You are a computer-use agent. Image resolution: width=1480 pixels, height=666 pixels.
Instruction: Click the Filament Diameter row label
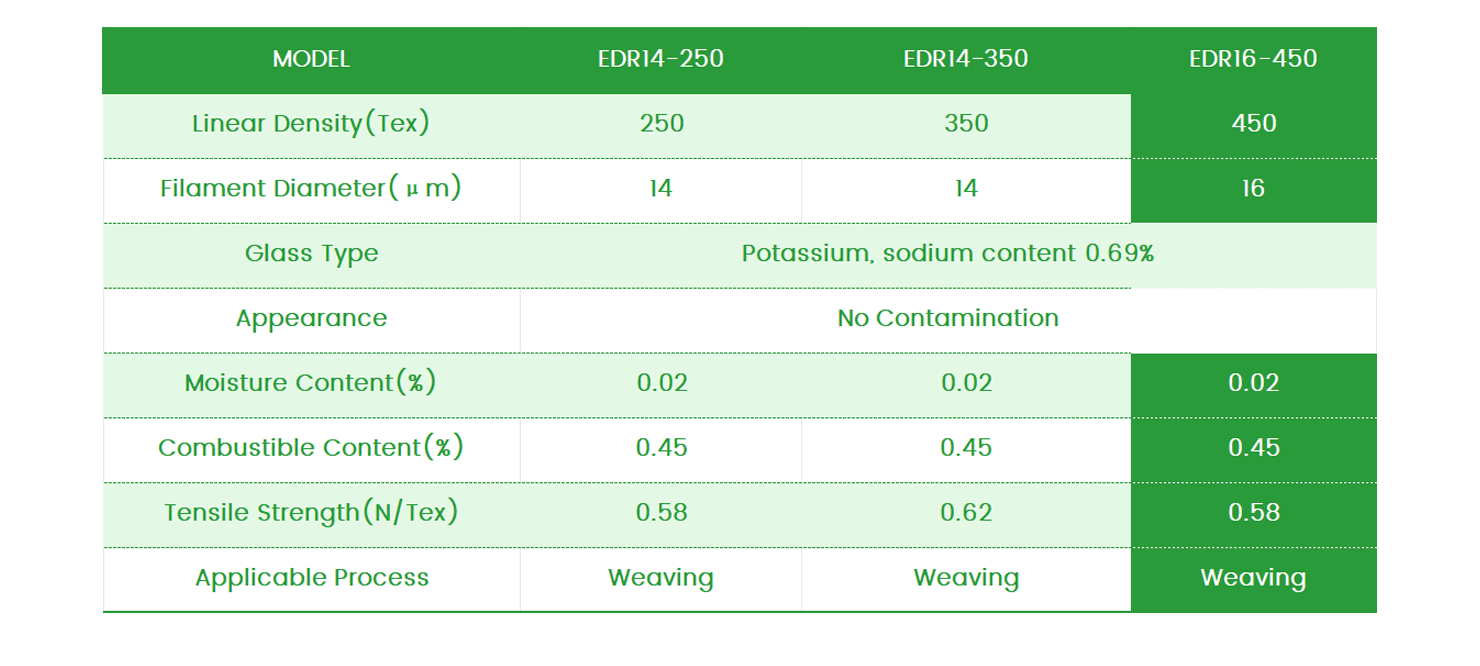pos(311,188)
